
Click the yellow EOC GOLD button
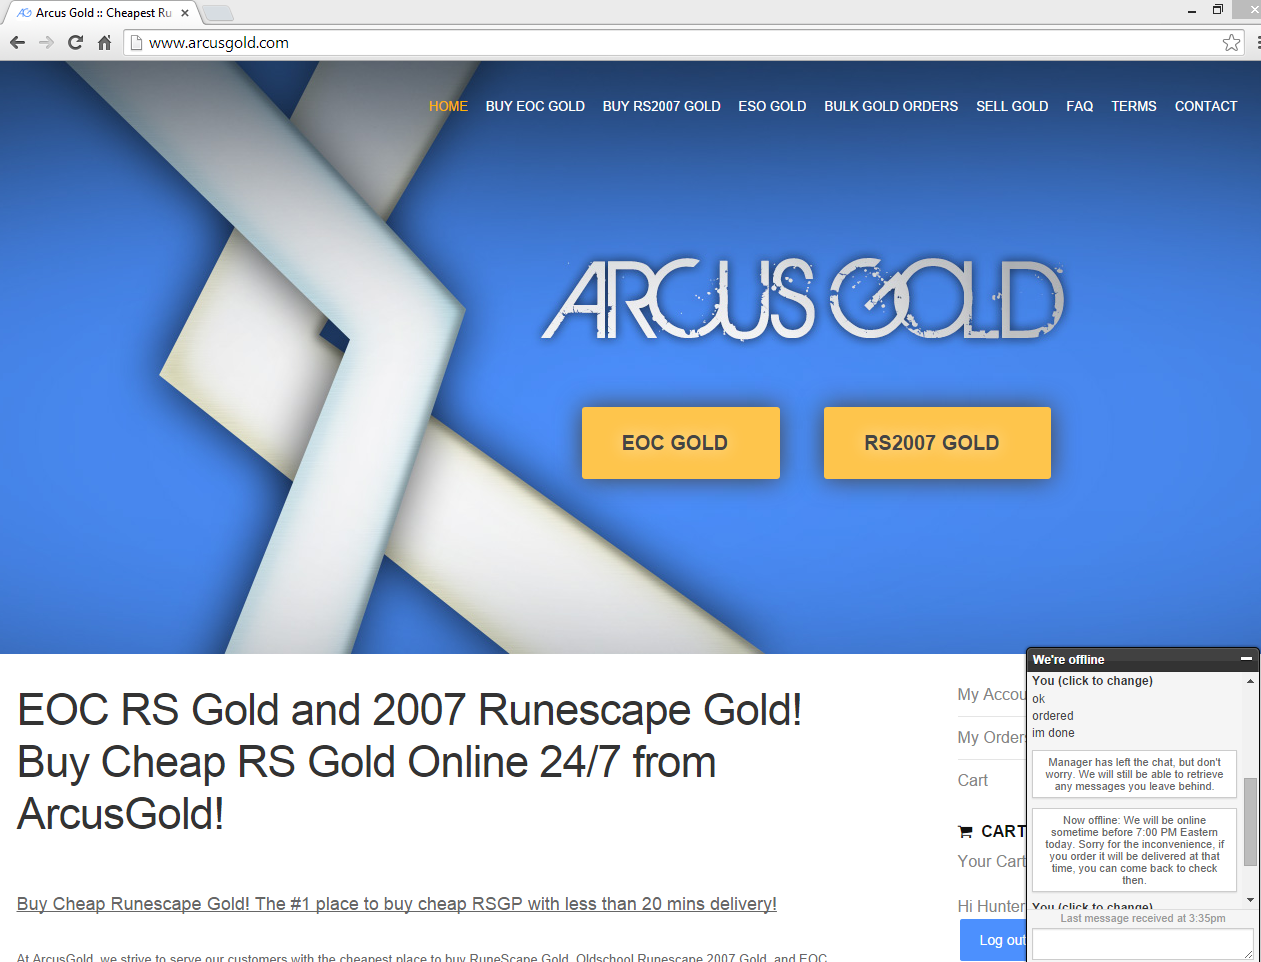(681, 443)
